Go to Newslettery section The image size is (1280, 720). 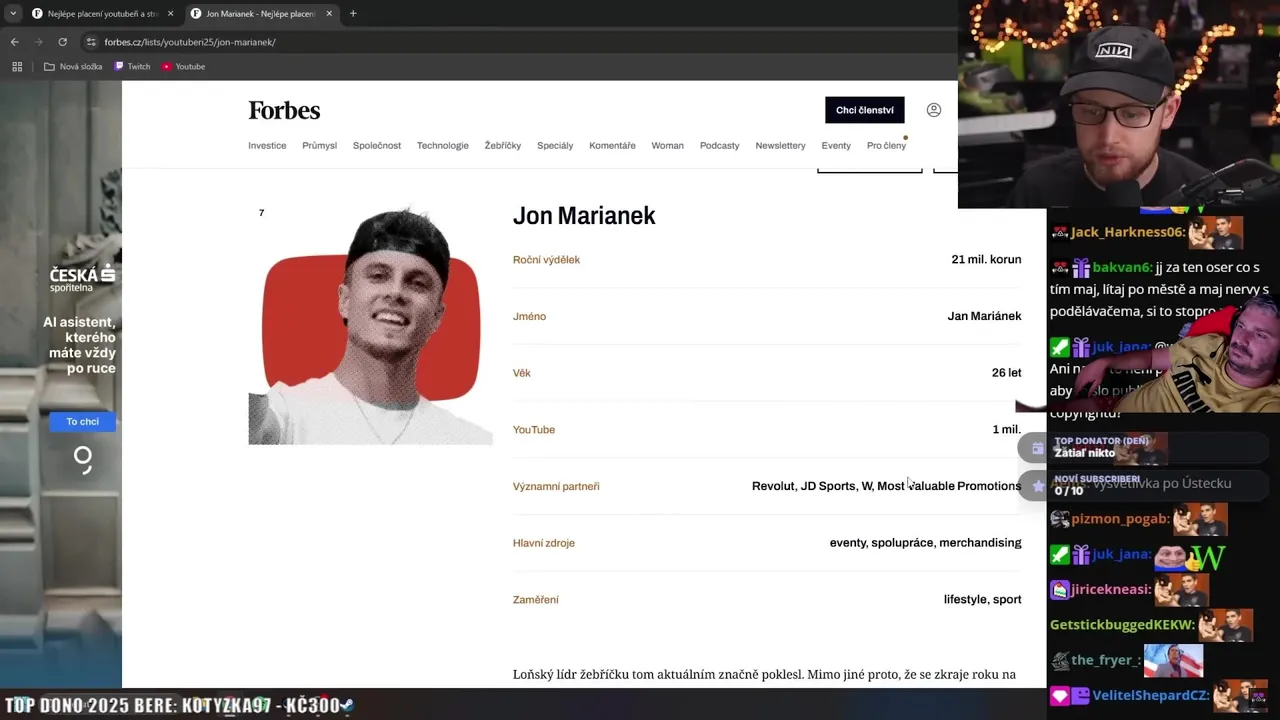tap(780, 146)
